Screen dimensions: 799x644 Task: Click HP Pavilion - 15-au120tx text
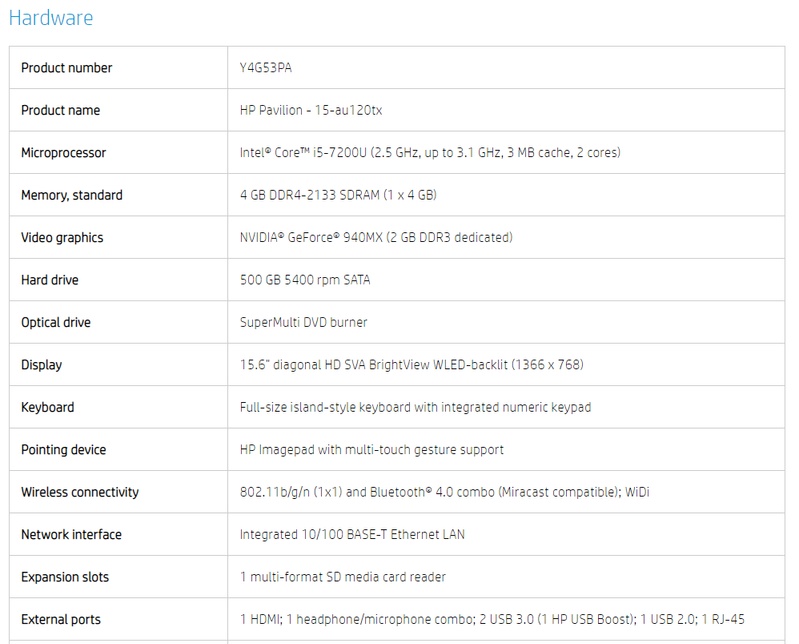311,110
